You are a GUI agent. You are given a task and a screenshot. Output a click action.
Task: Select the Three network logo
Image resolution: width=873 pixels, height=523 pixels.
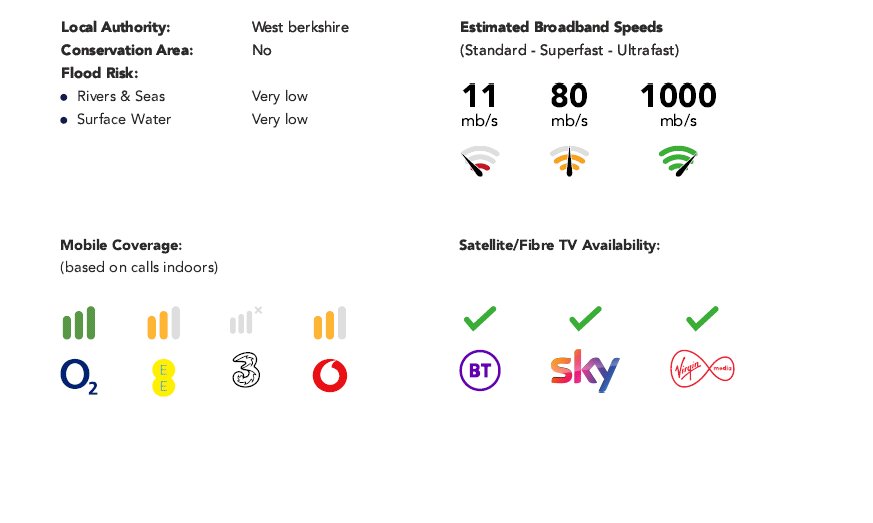coord(246,370)
